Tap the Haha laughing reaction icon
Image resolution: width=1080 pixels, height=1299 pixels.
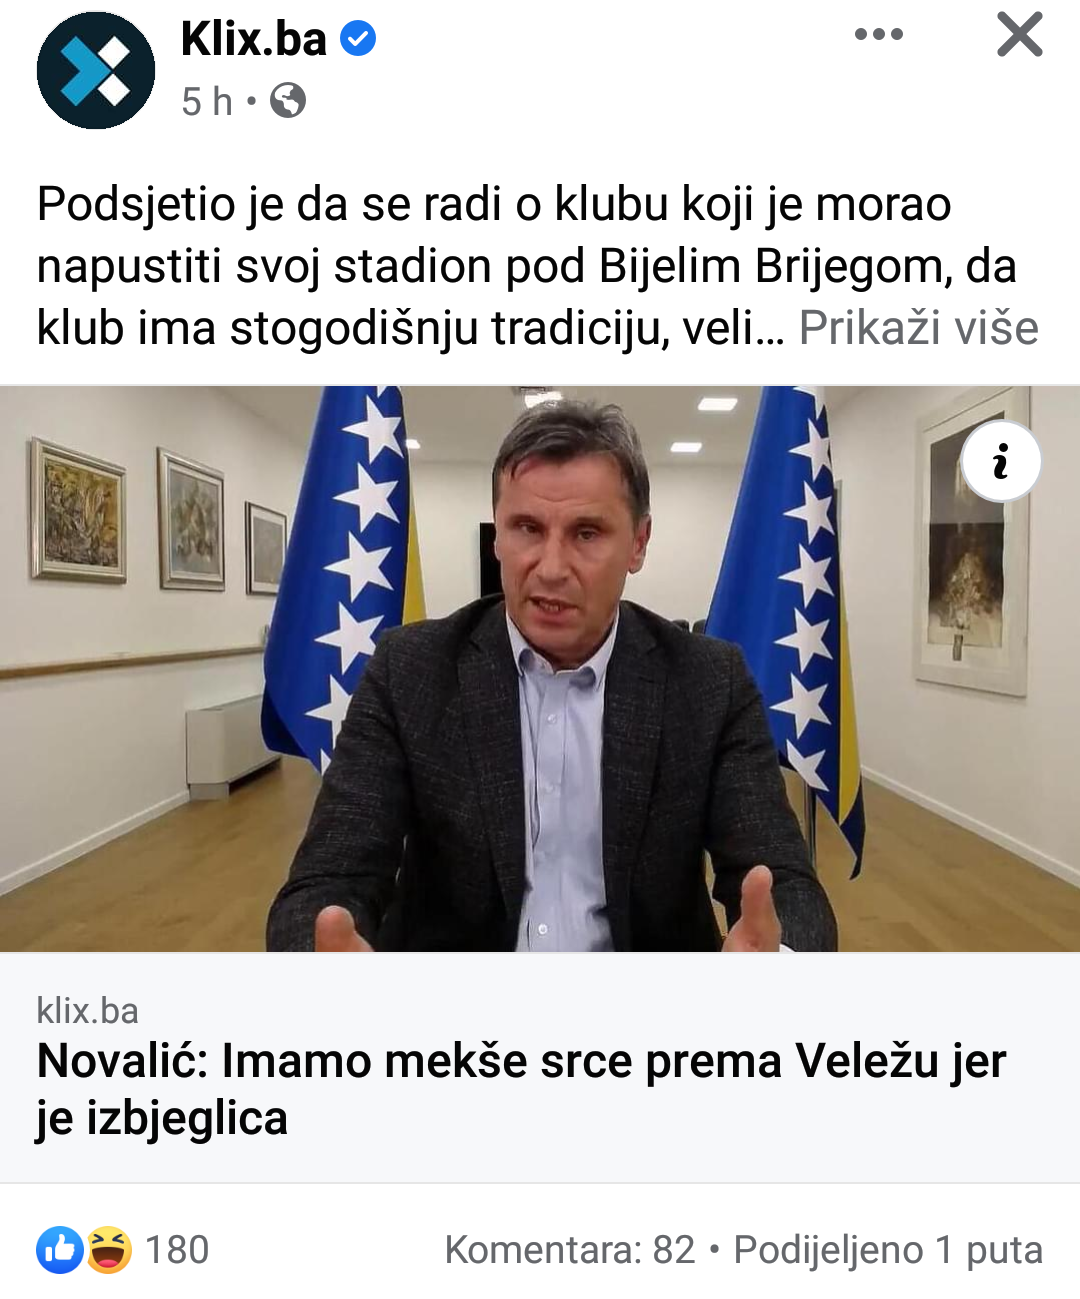109,1250
